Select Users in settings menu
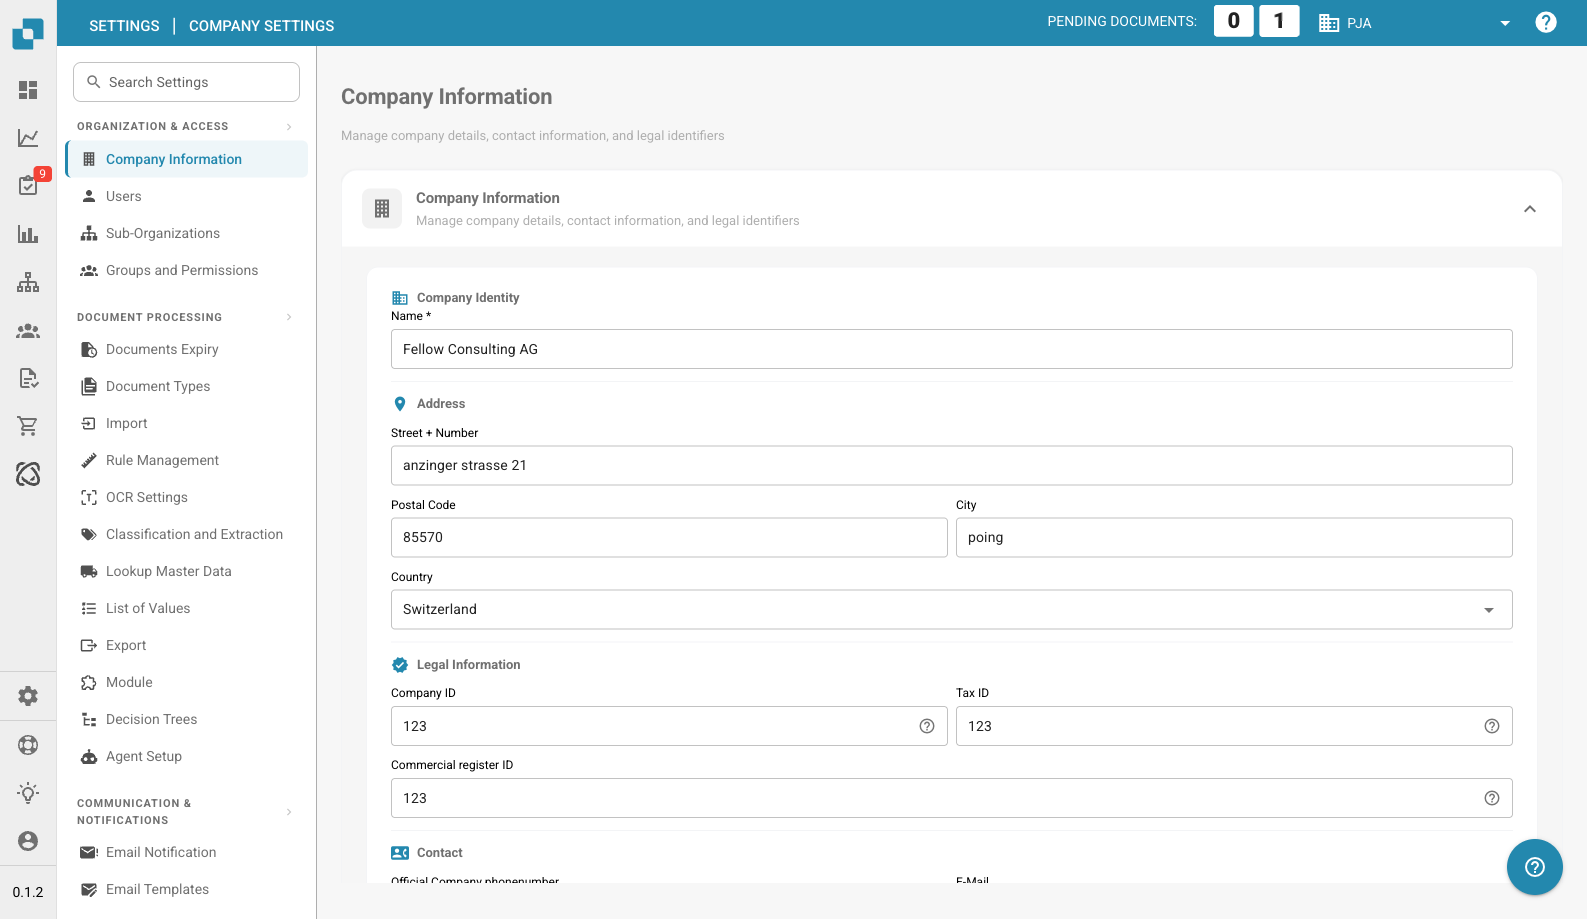 pos(187,196)
